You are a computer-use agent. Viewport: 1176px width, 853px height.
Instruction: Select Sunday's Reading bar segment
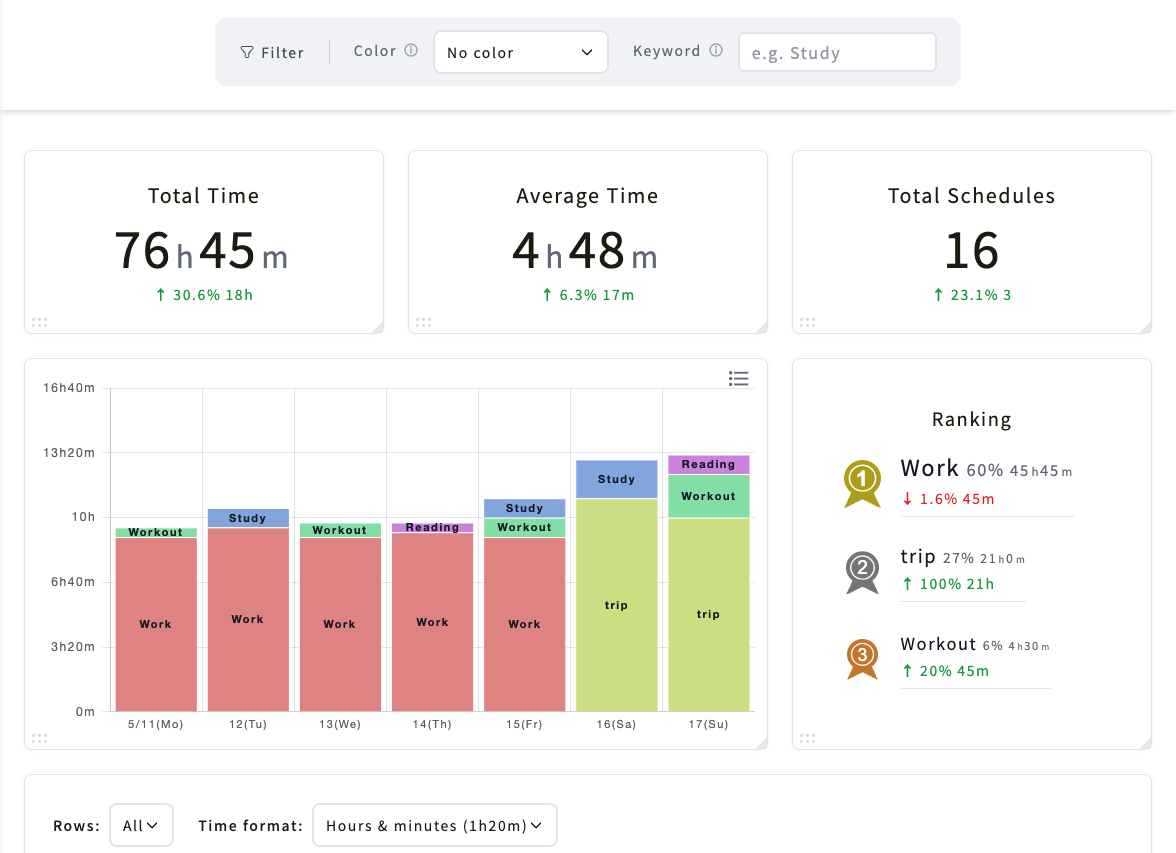click(709, 464)
